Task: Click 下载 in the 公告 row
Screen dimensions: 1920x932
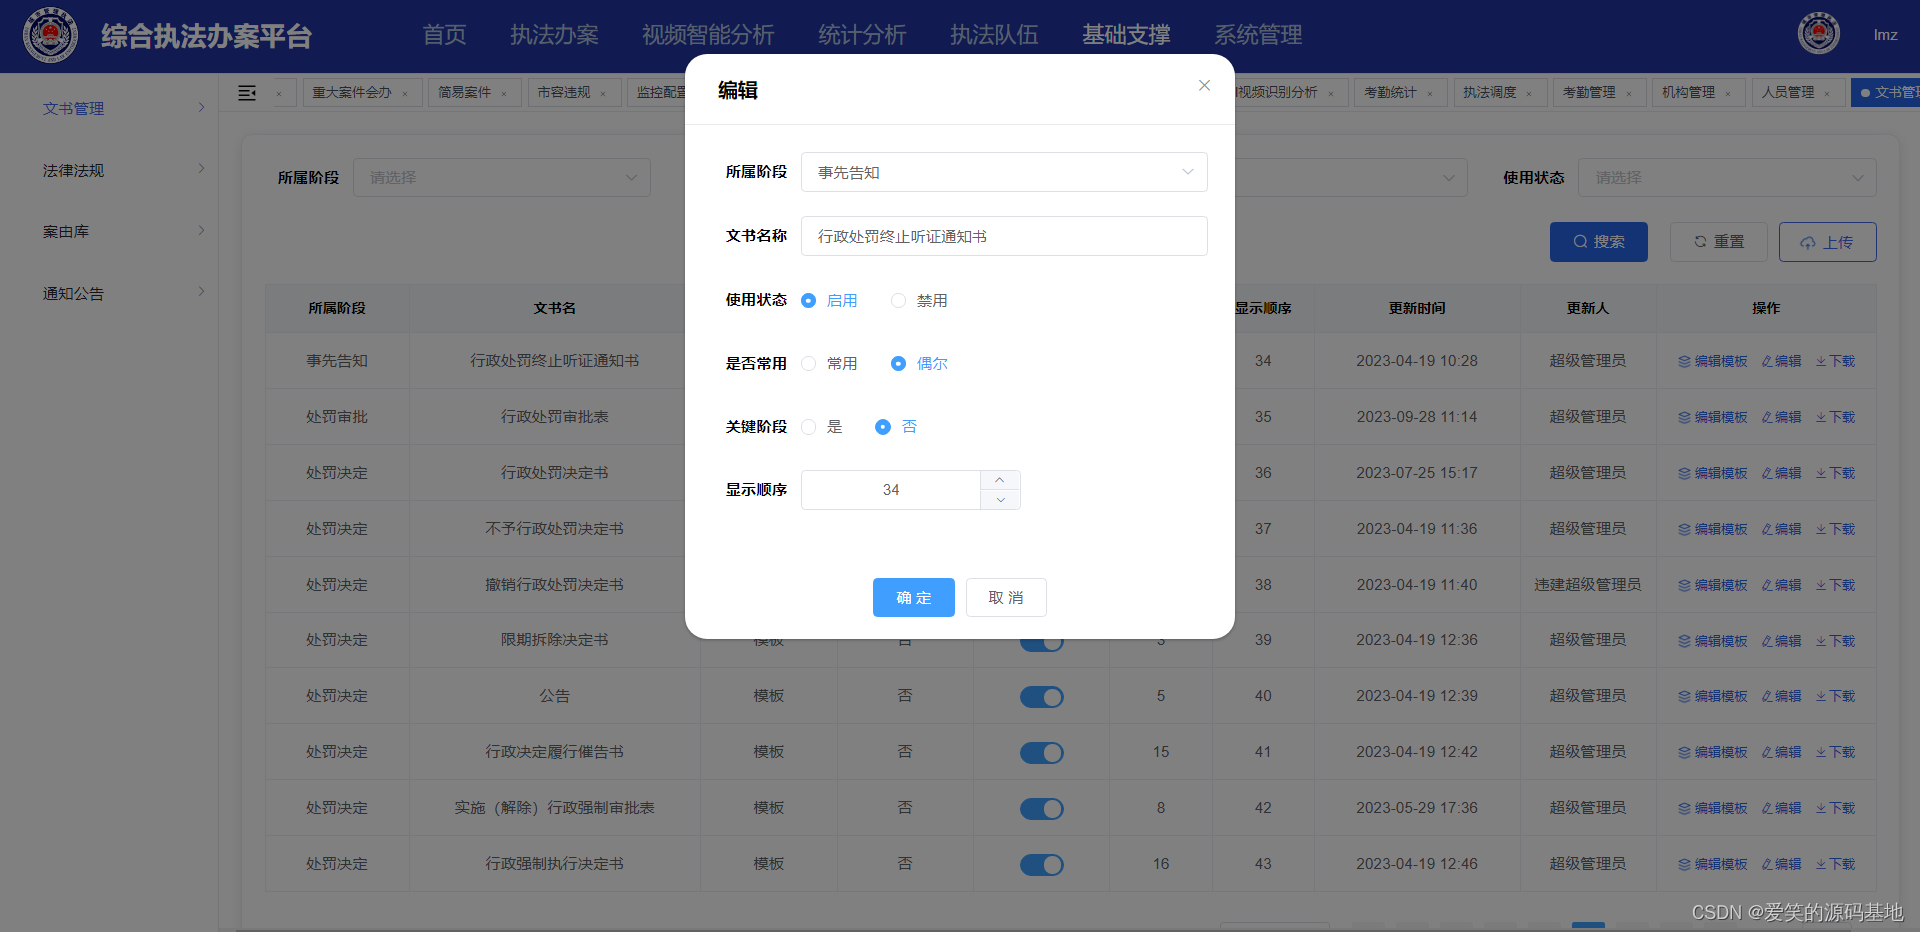Action: pyautogui.click(x=1835, y=696)
